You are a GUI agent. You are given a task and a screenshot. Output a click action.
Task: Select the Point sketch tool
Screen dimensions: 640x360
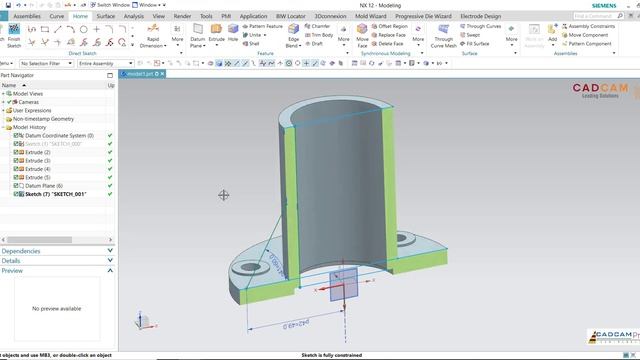tap(97, 29)
